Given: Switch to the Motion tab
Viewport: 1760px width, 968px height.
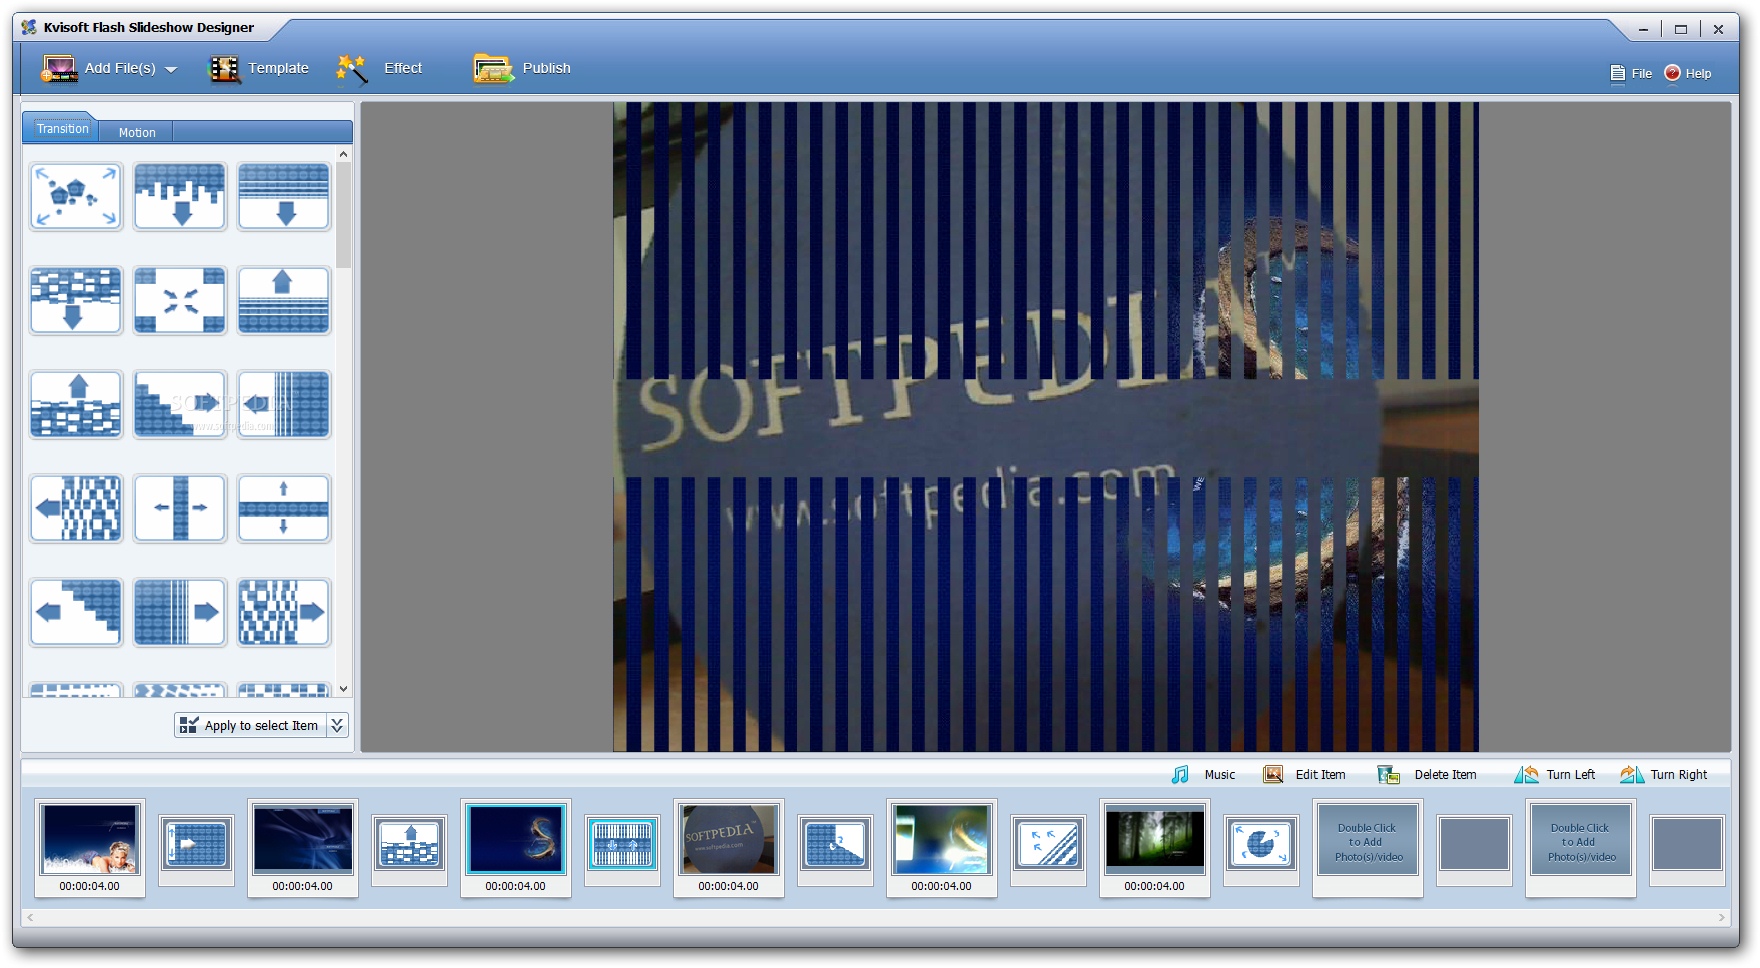Looking at the screenshot, I should 137,132.
